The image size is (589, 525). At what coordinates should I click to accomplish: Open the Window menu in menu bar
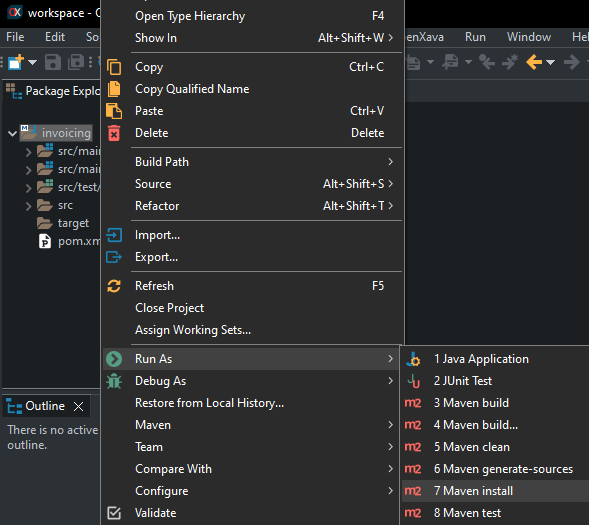pos(529,37)
